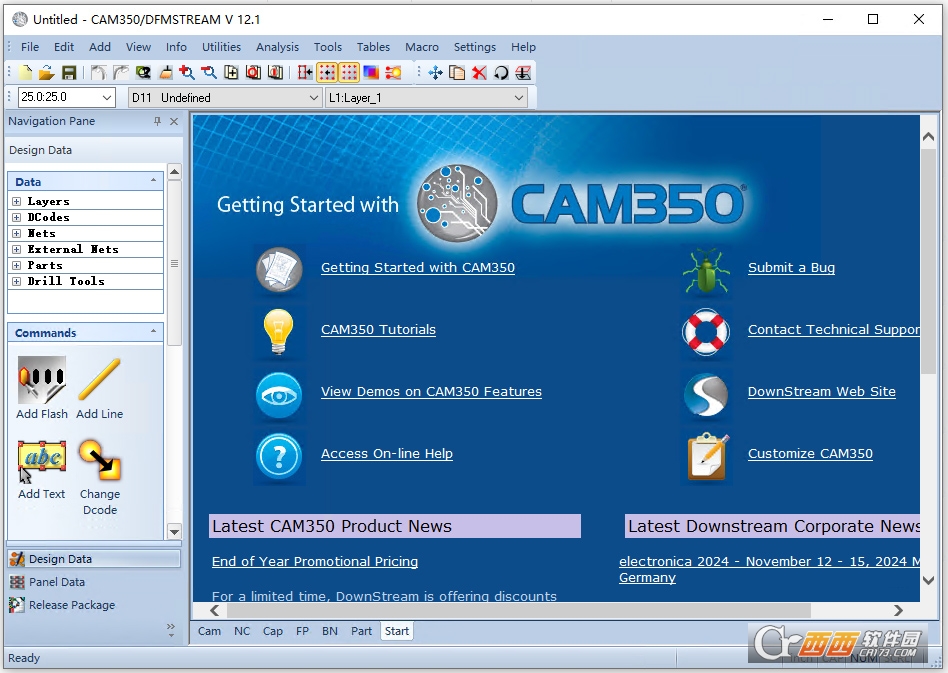The width and height of the screenshot is (948, 673).
Task: Click the New file toolbar icon
Action: point(25,73)
